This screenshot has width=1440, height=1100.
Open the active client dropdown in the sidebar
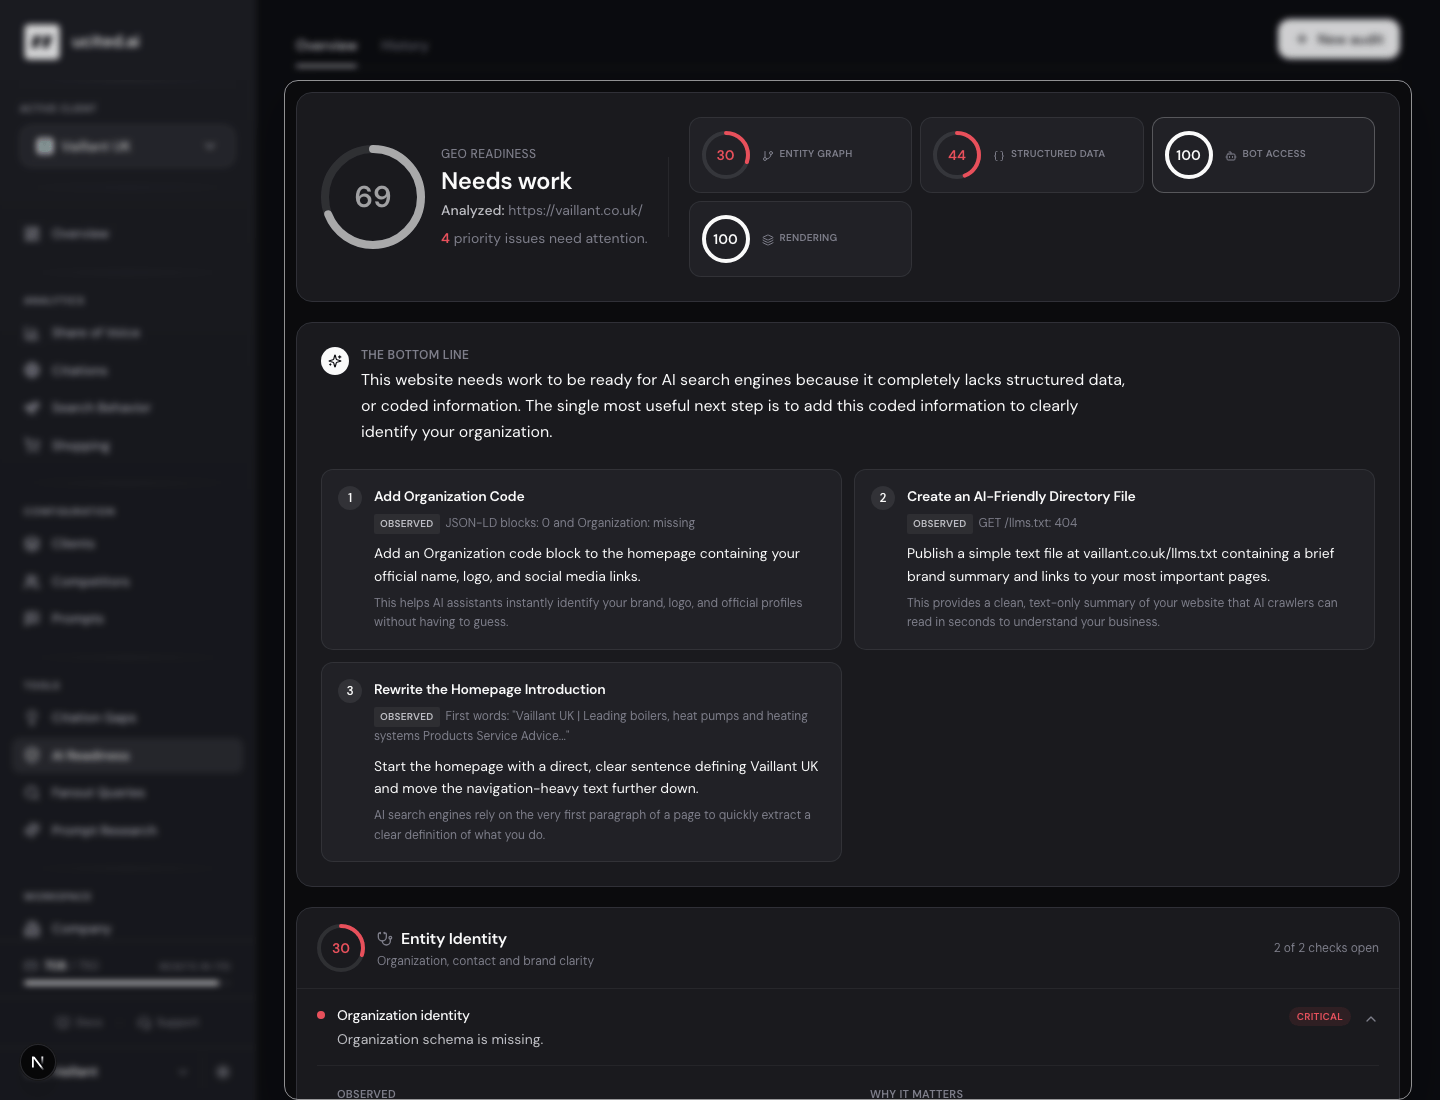coord(127,146)
